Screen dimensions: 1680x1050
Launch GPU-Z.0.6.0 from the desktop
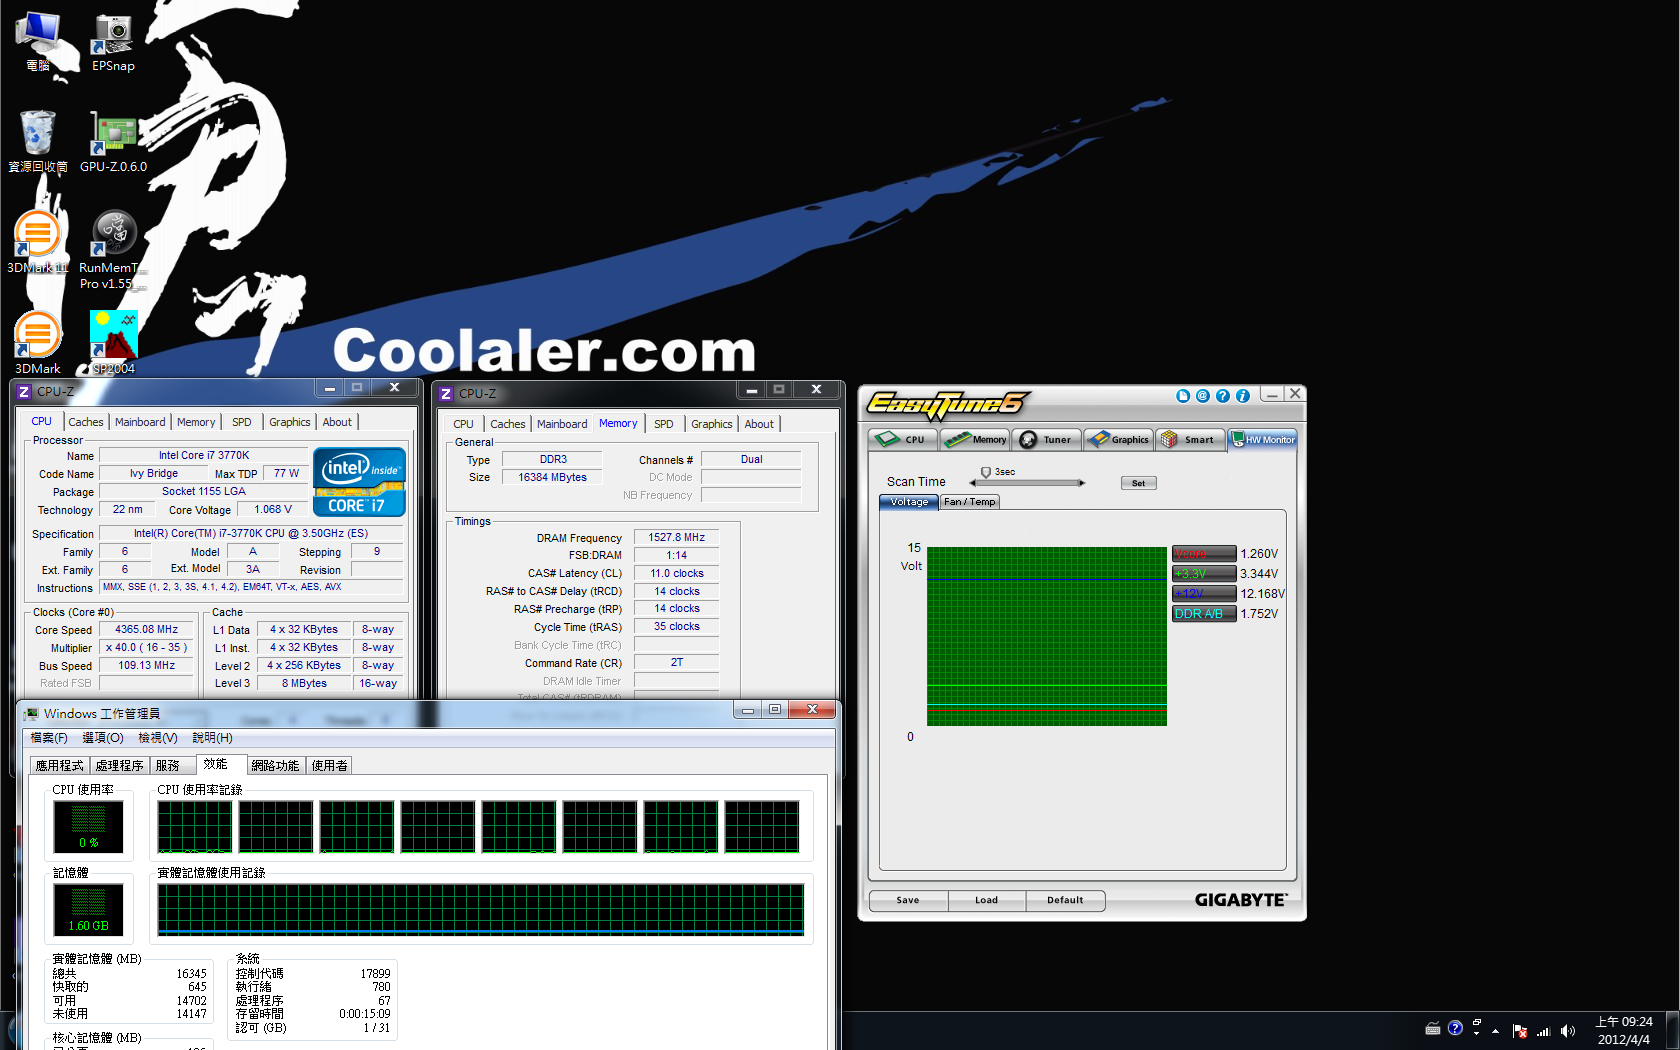(113, 141)
